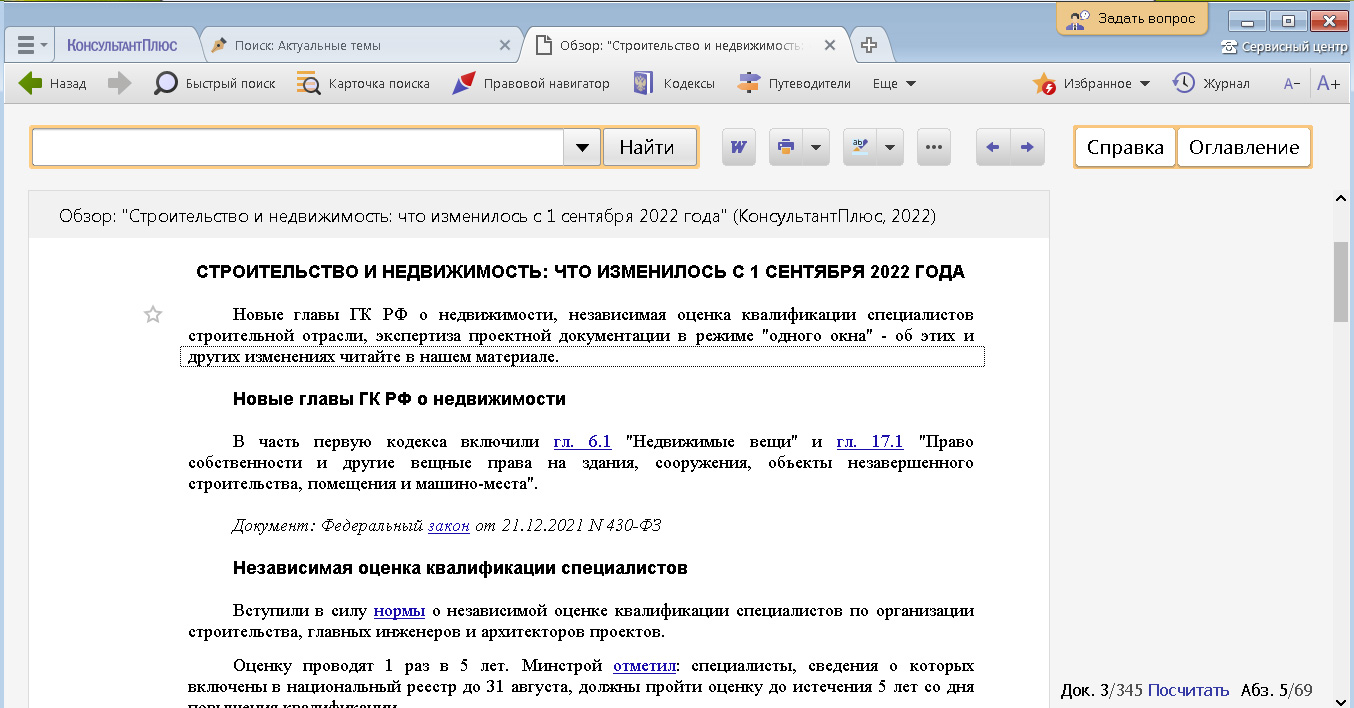
Task: Expand the Еще toolbar menu
Action: (894, 84)
